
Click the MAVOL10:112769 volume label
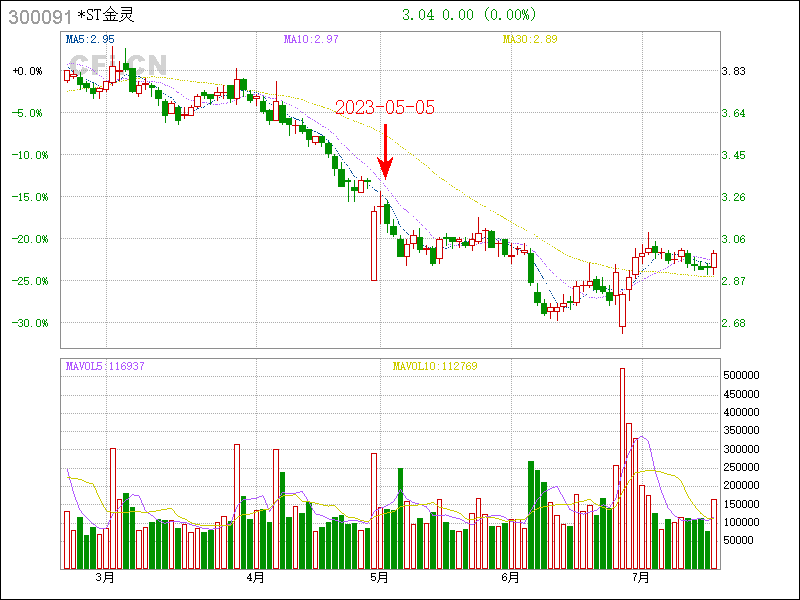[435, 366]
